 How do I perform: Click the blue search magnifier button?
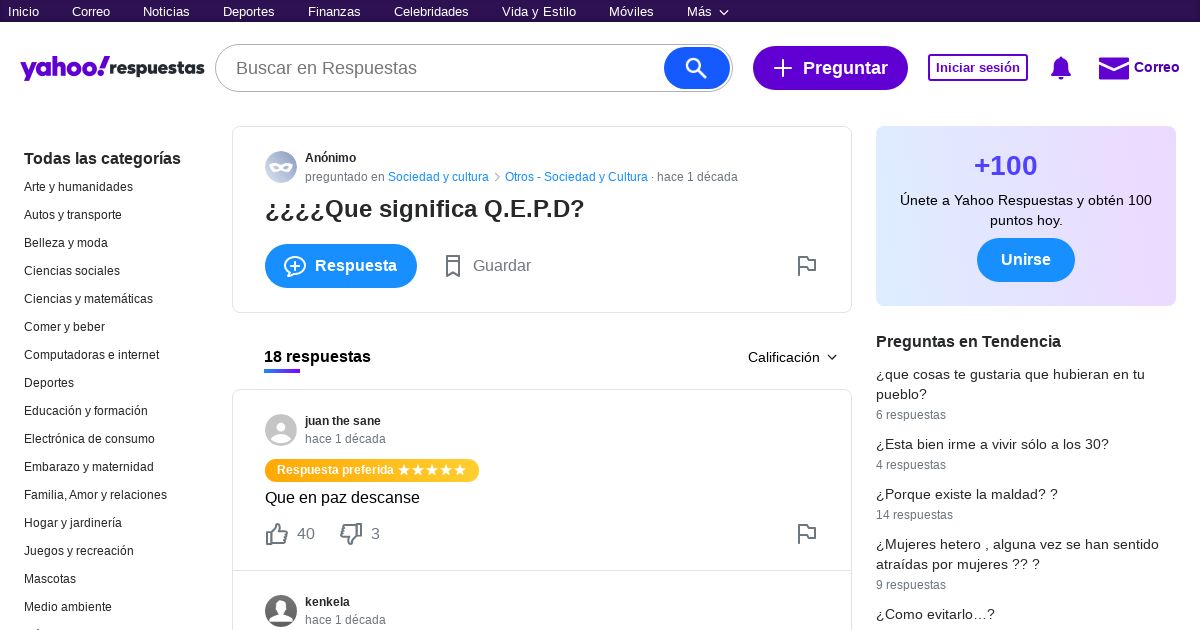[x=697, y=68]
